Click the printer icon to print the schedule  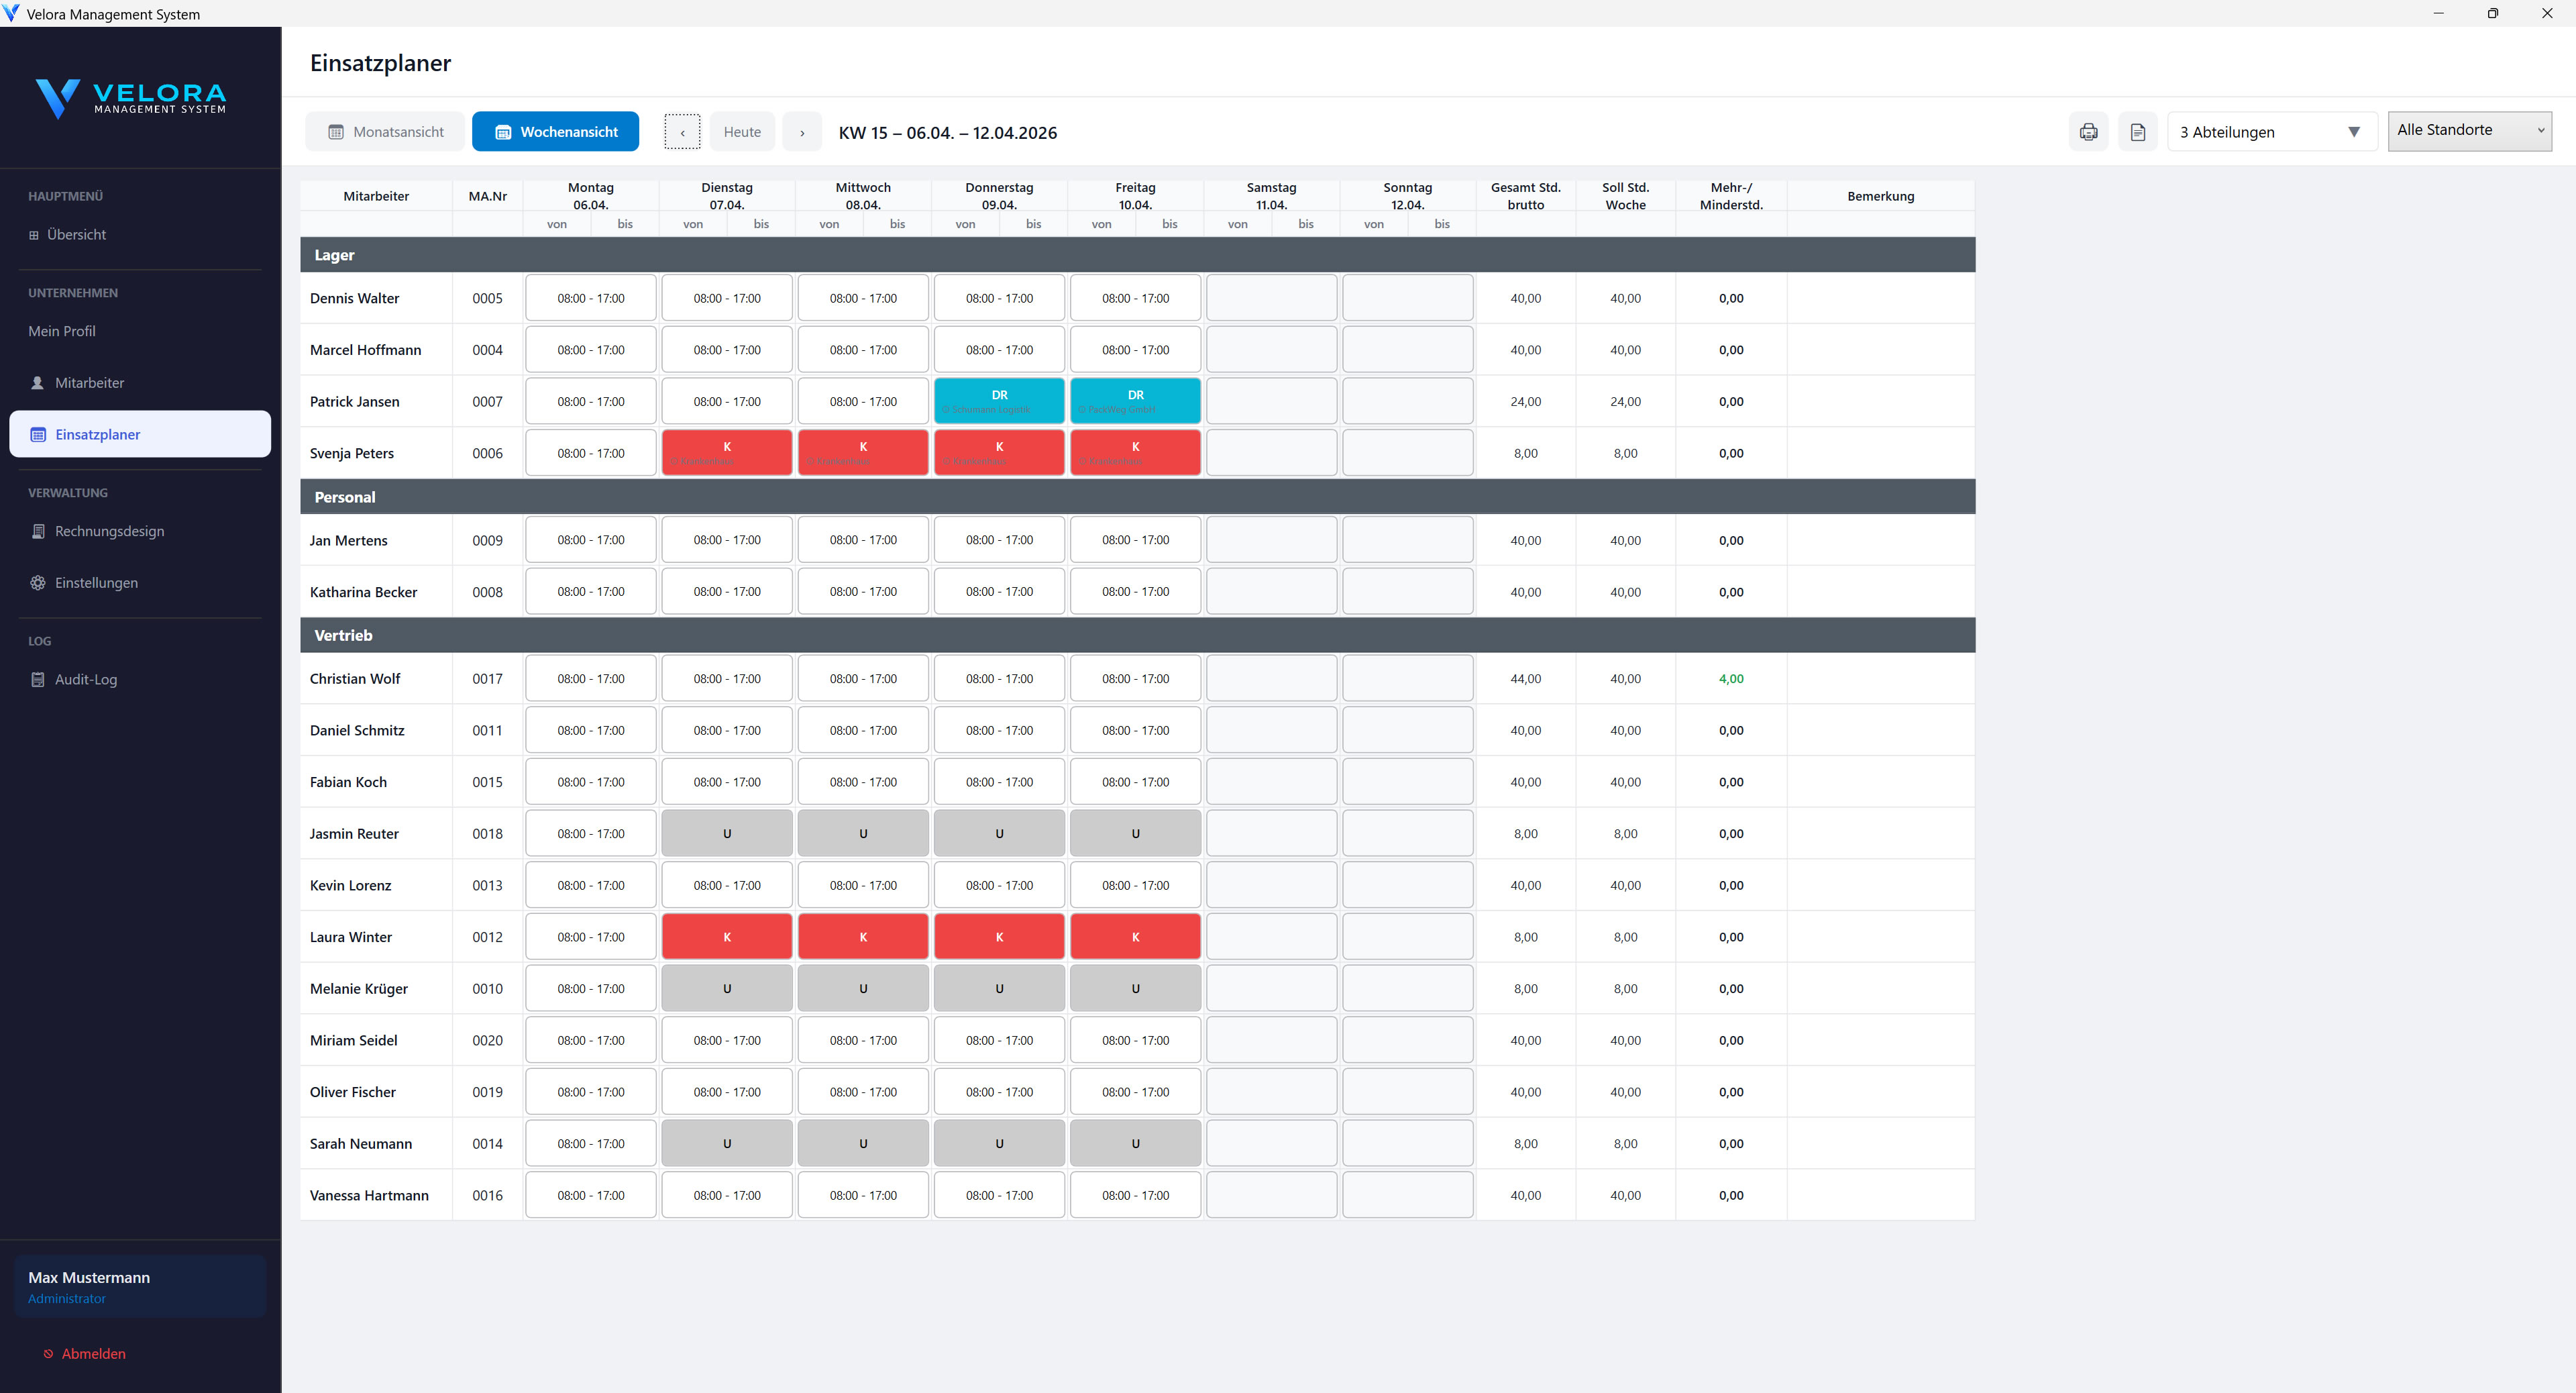[2088, 131]
